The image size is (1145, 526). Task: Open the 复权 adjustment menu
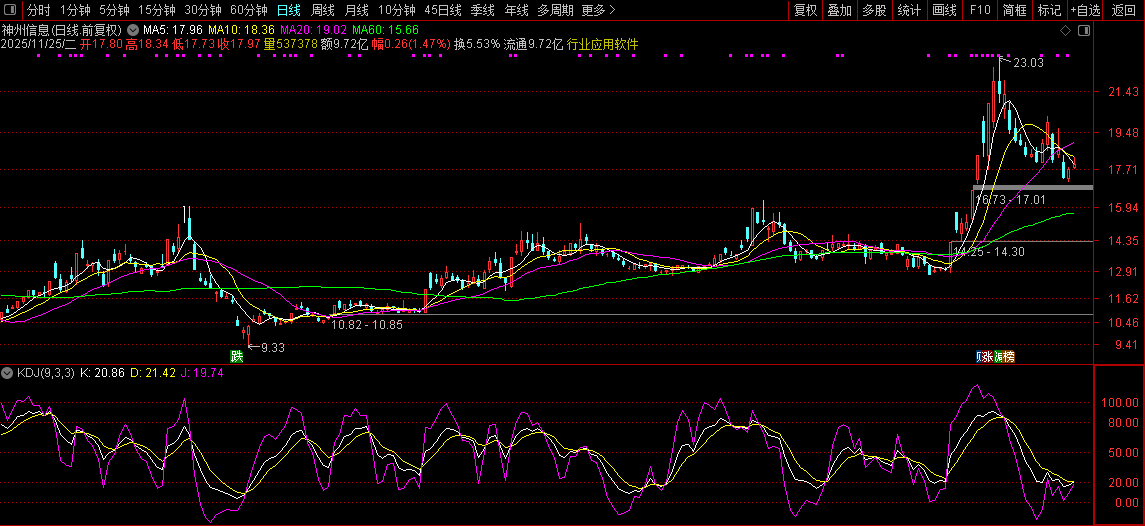(x=805, y=10)
